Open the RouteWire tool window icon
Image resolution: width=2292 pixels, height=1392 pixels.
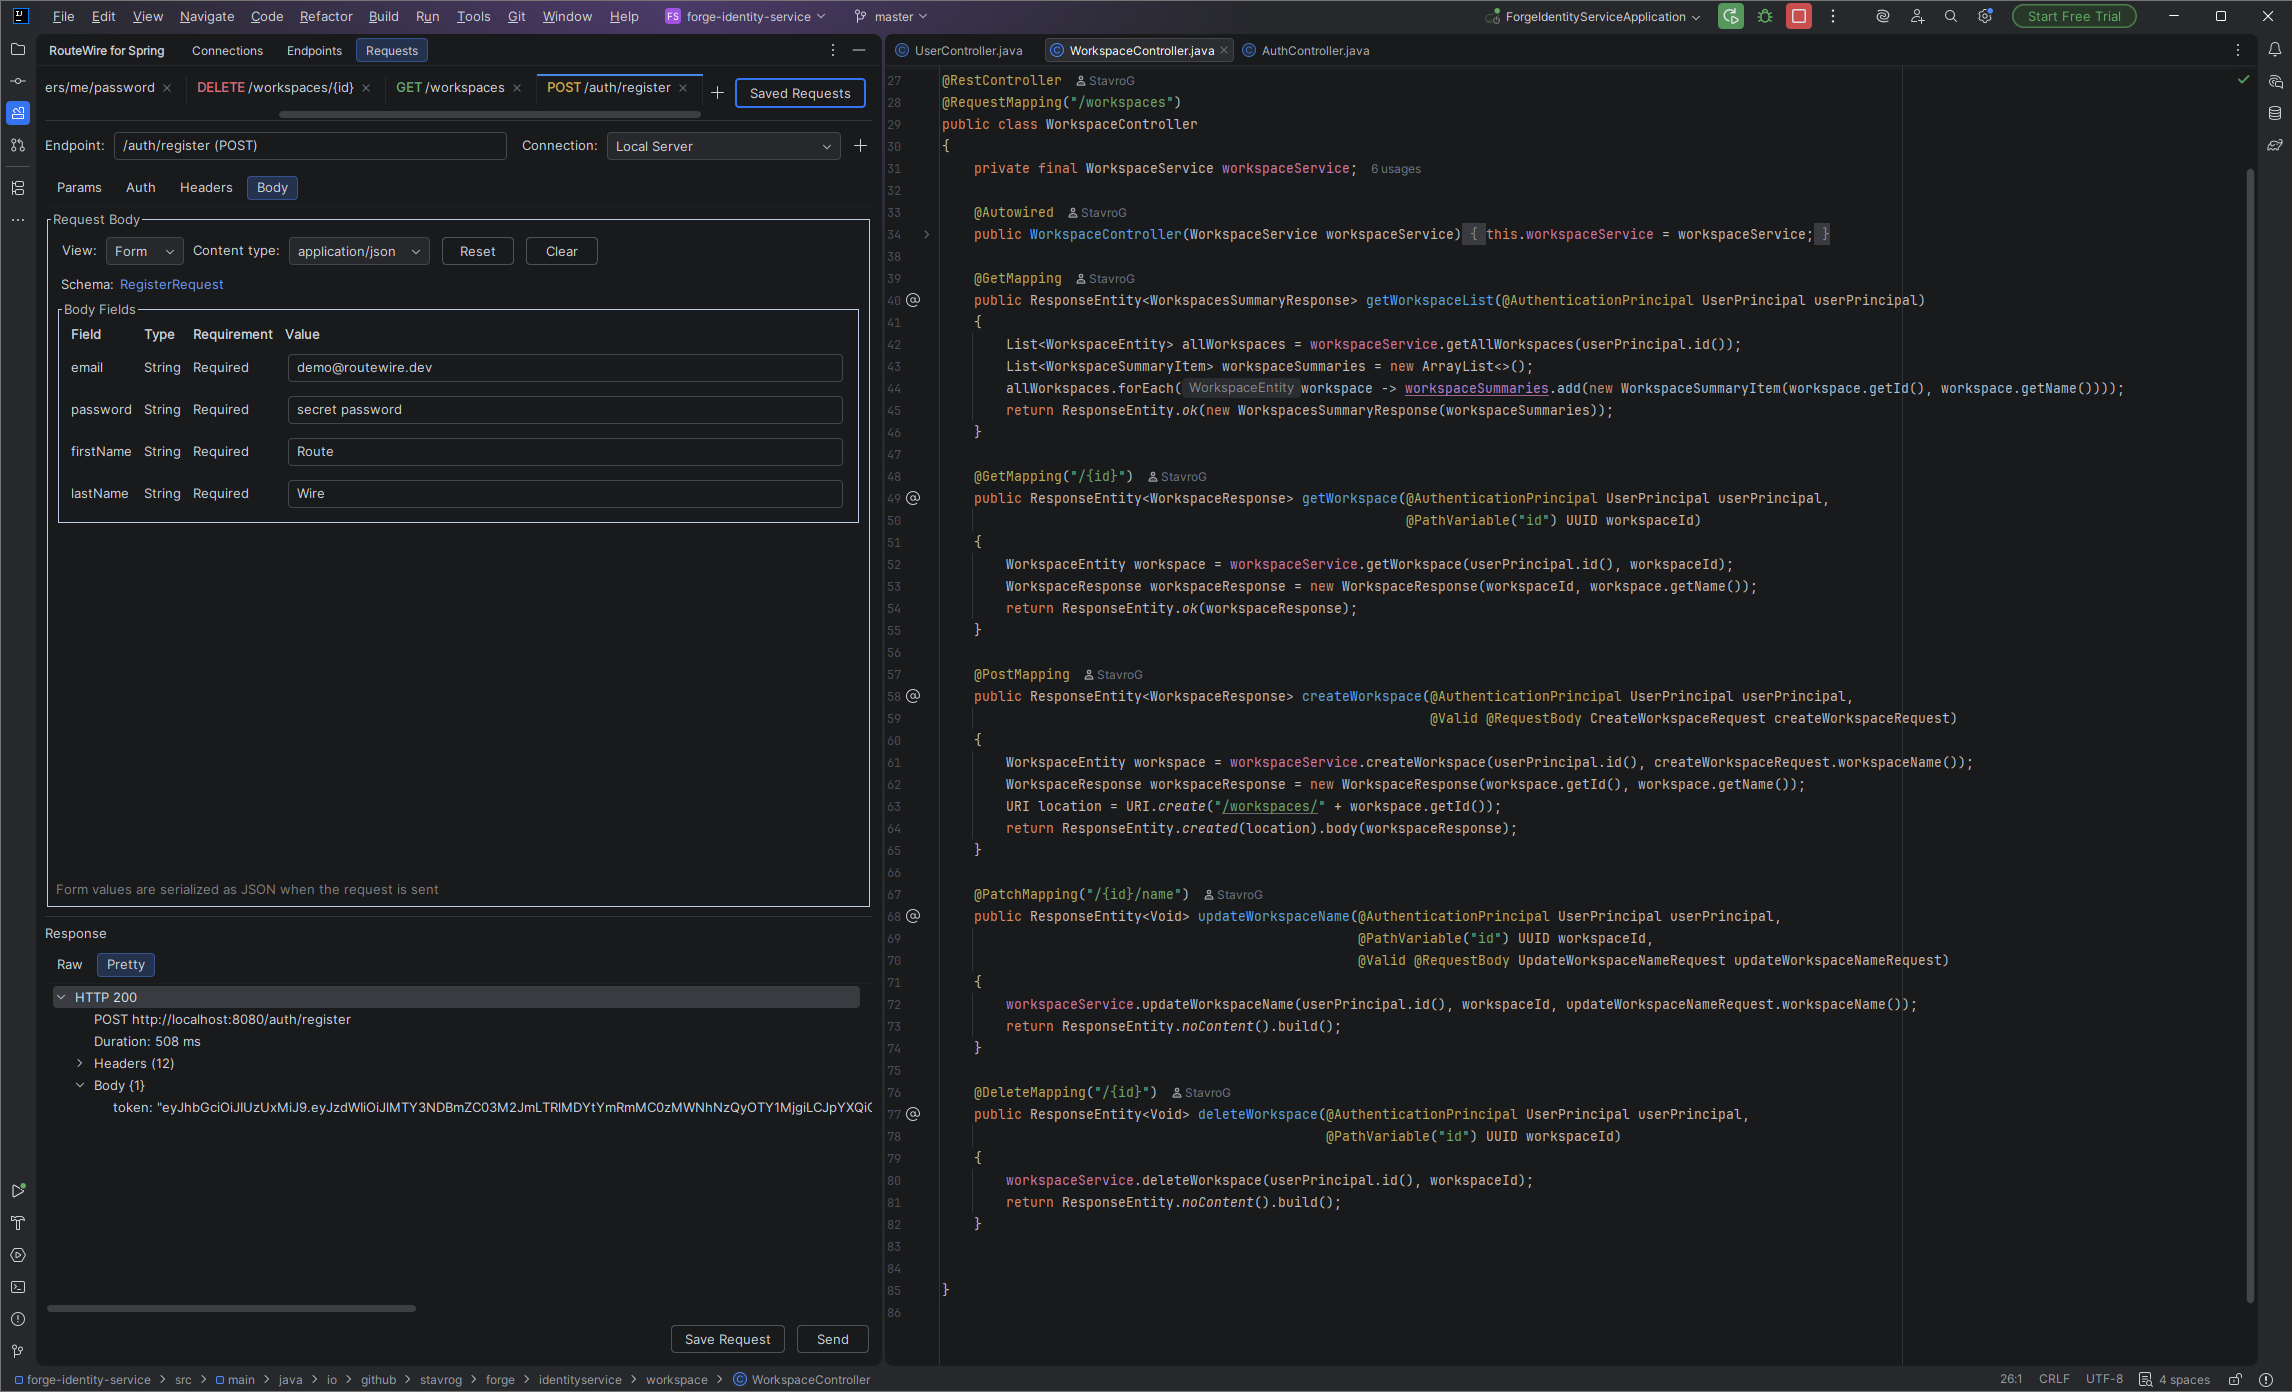(x=17, y=113)
